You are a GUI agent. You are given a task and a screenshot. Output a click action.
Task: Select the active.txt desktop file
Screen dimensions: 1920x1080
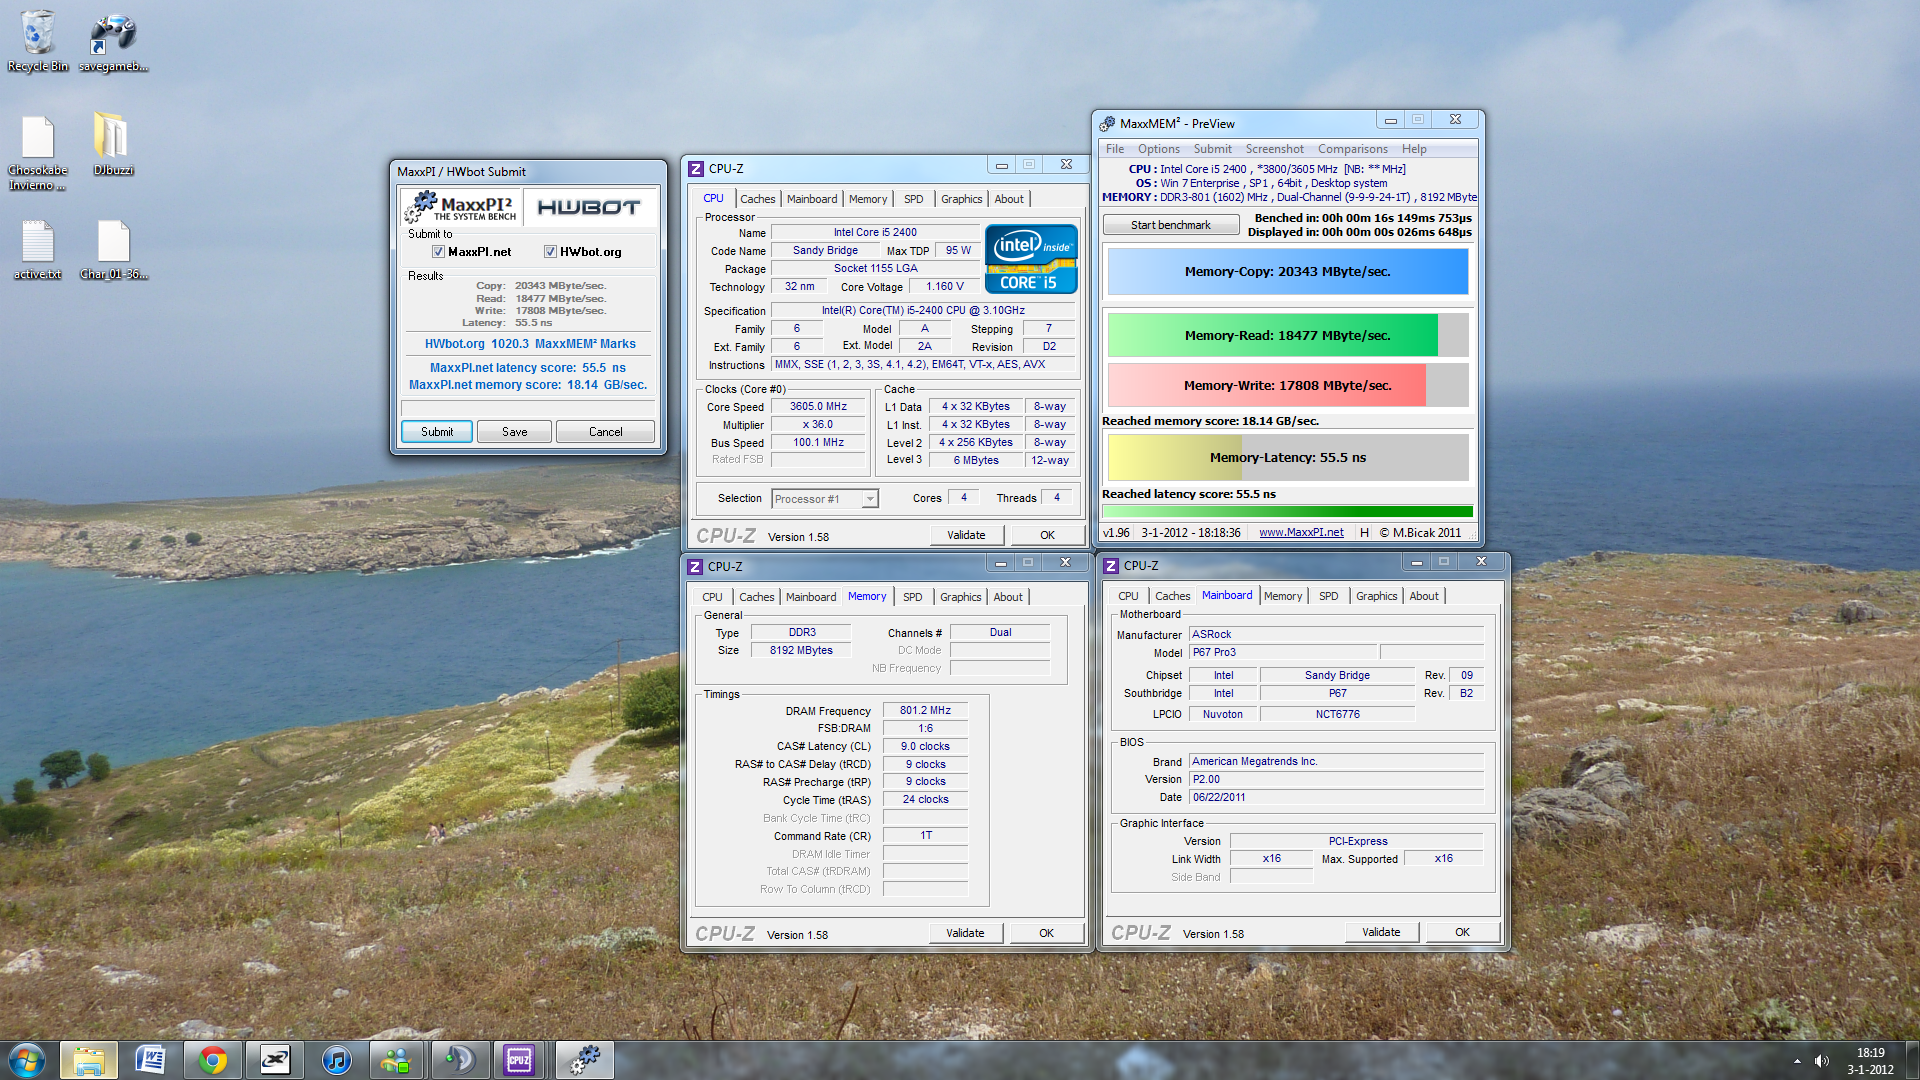(x=38, y=250)
